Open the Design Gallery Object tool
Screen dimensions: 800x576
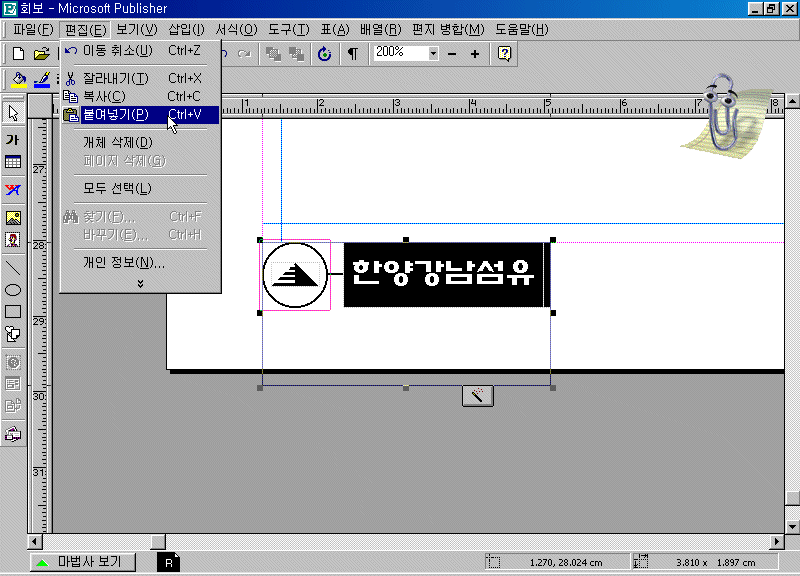pyautogui.click(x=13, y=434)
